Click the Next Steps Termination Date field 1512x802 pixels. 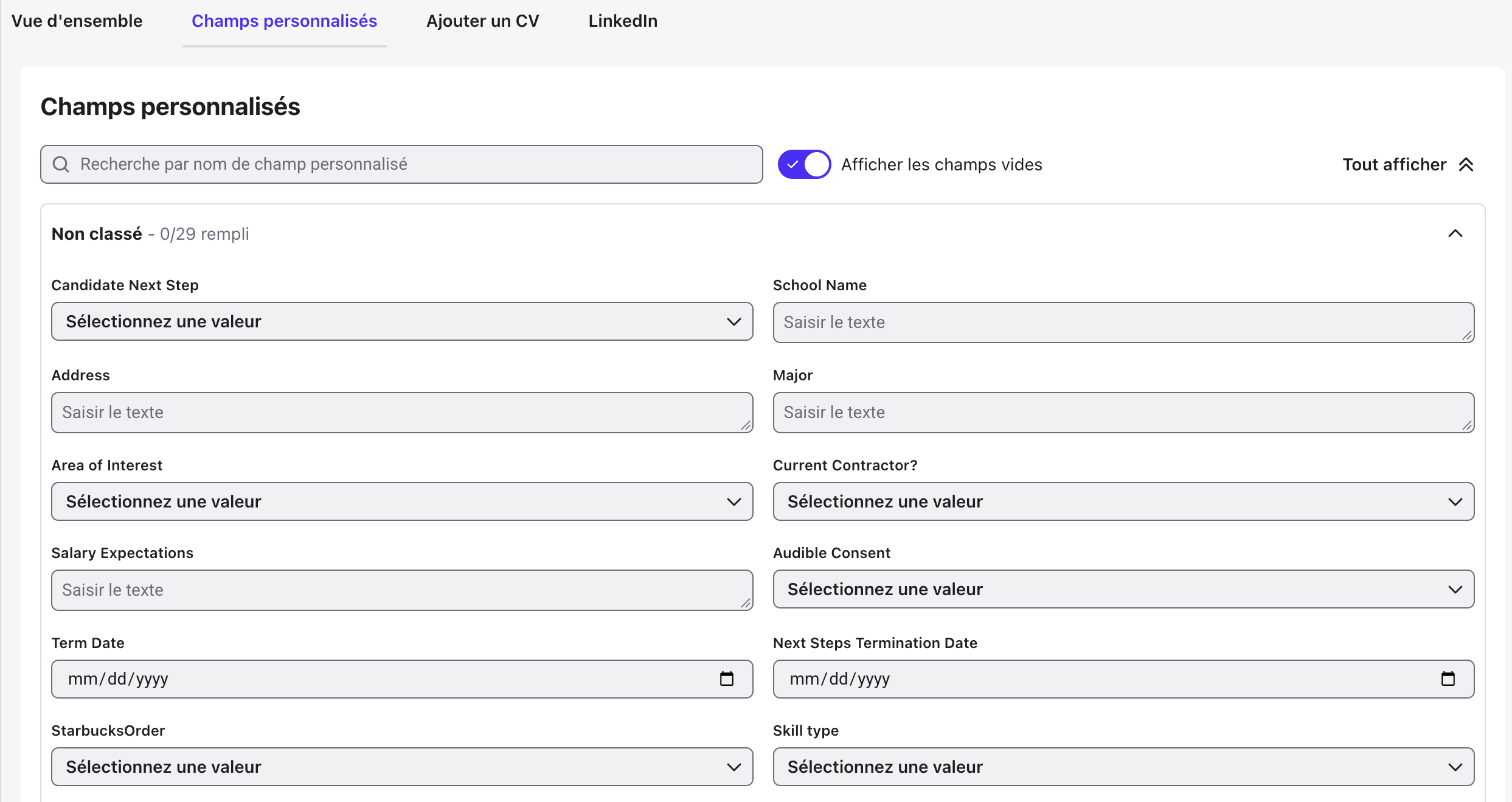[1124, 679]
